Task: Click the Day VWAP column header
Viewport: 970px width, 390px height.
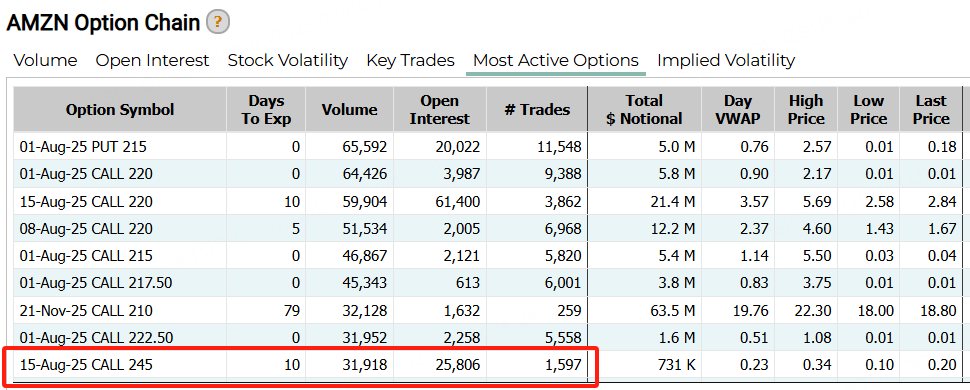Action: point(737,110)
